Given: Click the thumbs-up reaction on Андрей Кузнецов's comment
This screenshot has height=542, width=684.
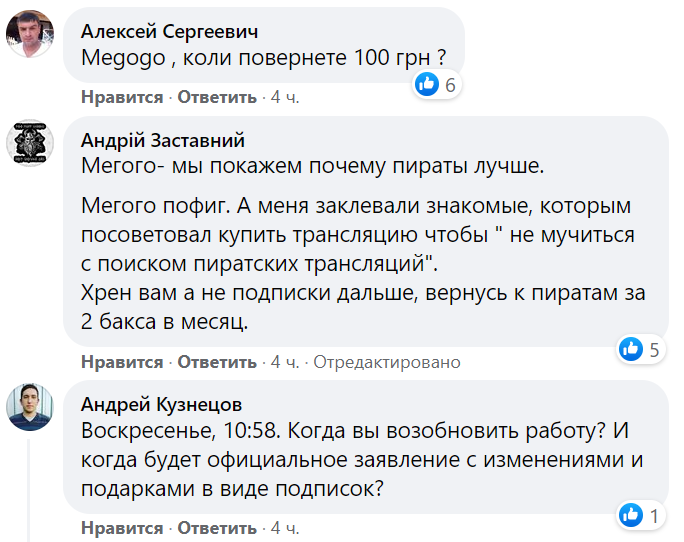Looking at the screenshot, I should [631, 515].
